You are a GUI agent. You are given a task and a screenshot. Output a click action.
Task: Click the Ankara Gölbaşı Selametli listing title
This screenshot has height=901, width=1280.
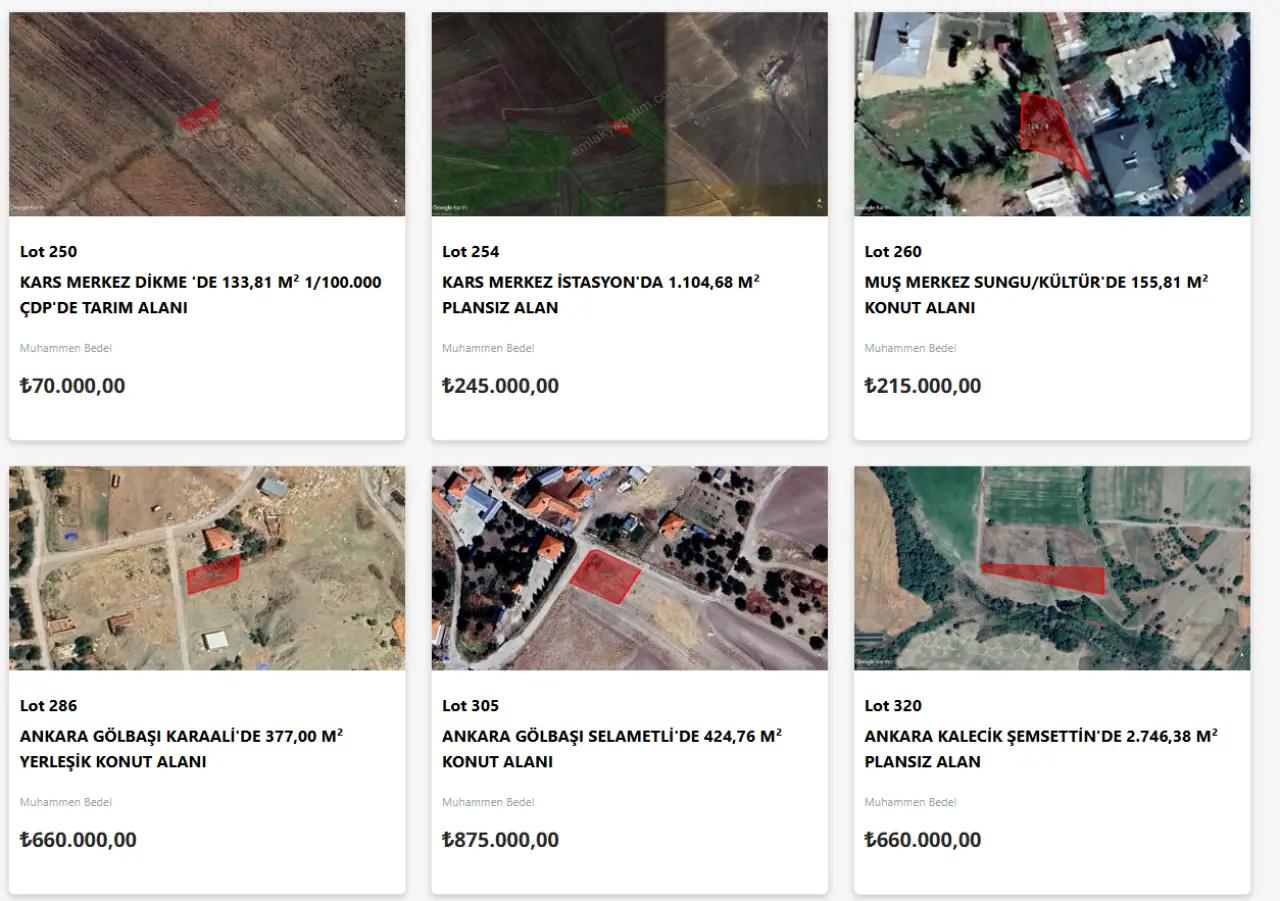[611, 749]
